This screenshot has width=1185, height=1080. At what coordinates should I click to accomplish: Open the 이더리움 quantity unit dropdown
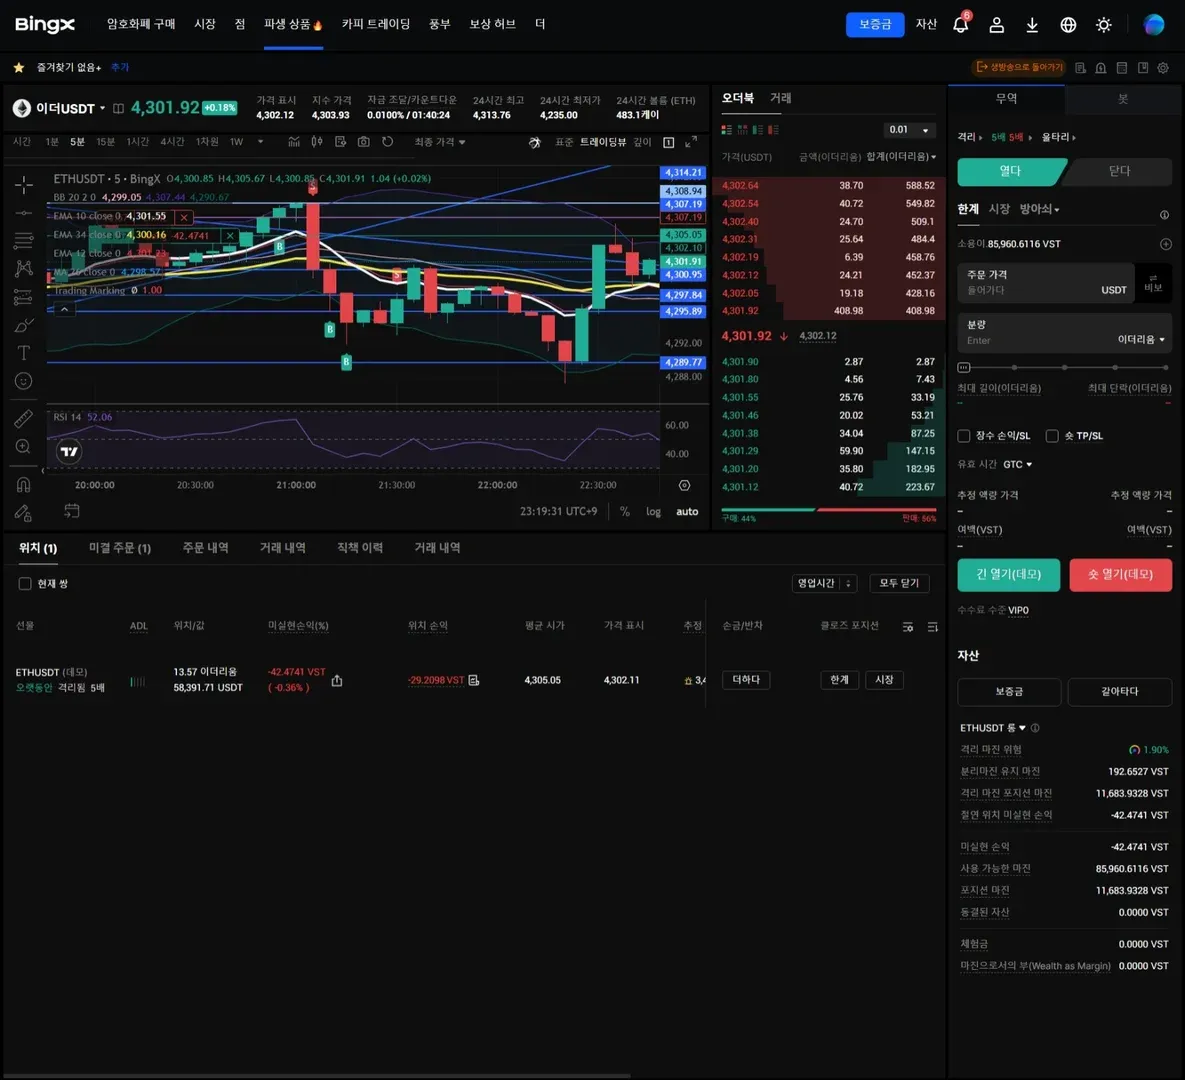point(1141,340)
